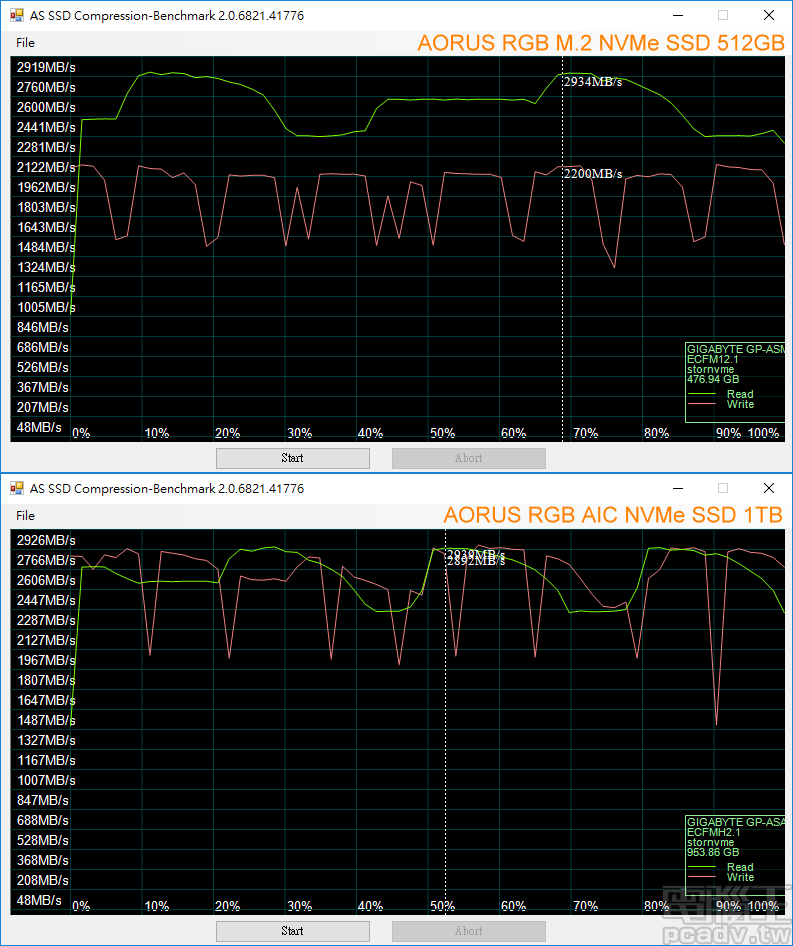Click Start button in top benchmark window
The width and height of the screenshot is (793, 946).
tap(293, 458)
